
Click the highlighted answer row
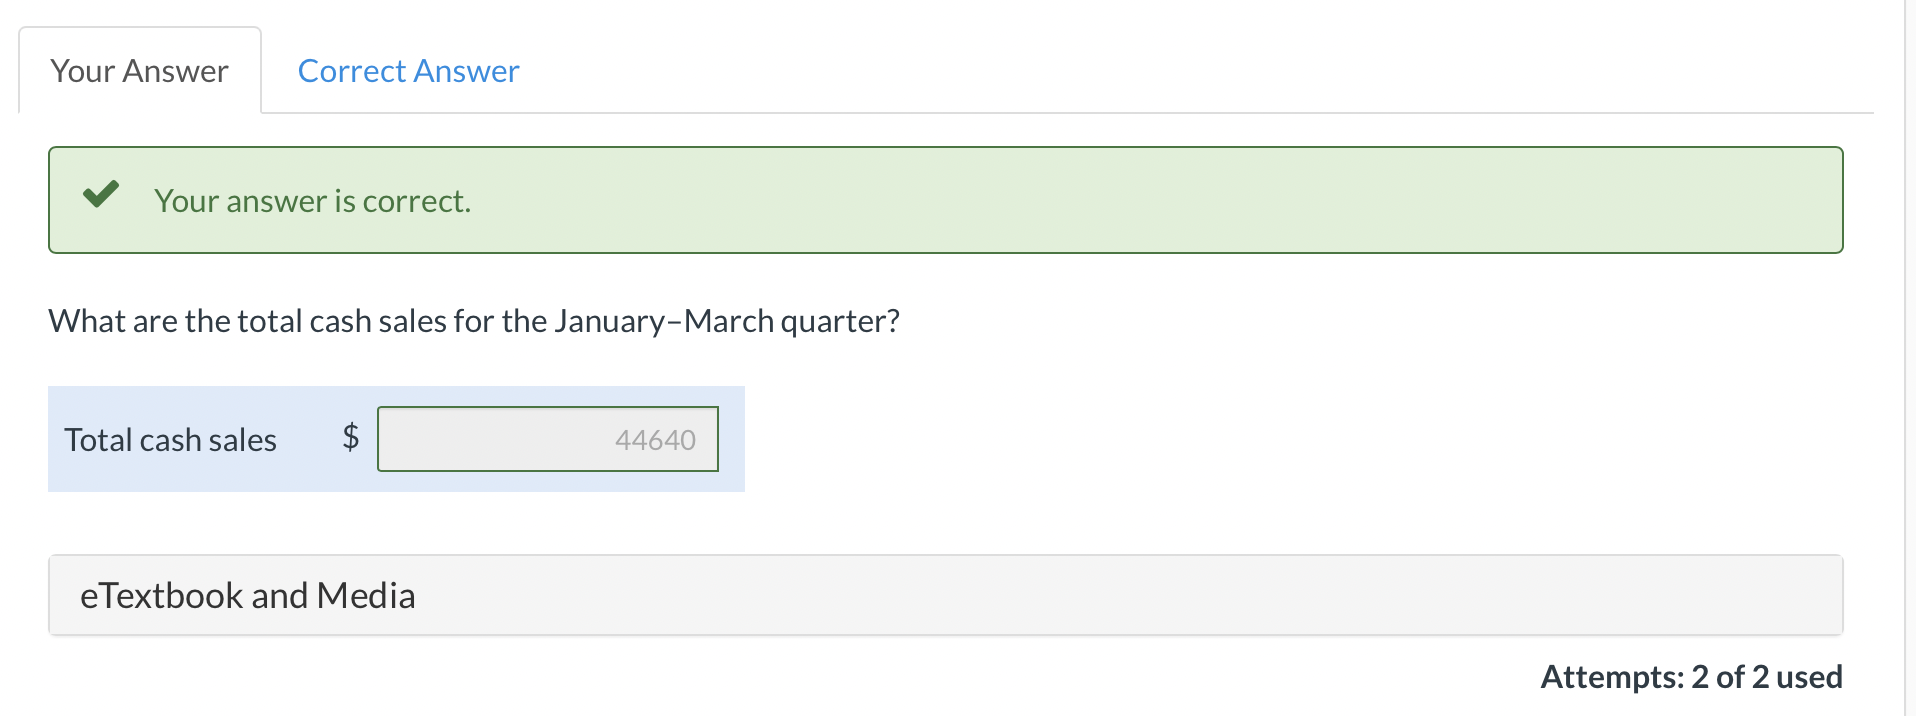[396, 438]
